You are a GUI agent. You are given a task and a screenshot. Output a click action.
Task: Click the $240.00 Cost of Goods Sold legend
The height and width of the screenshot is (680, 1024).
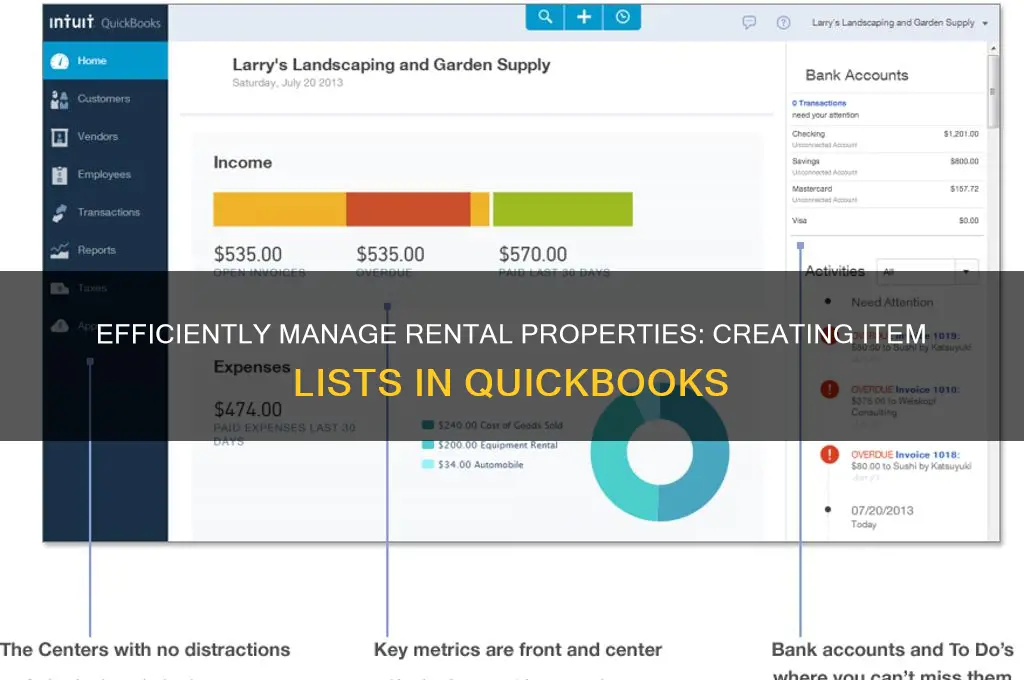click(x=492, y=425)
